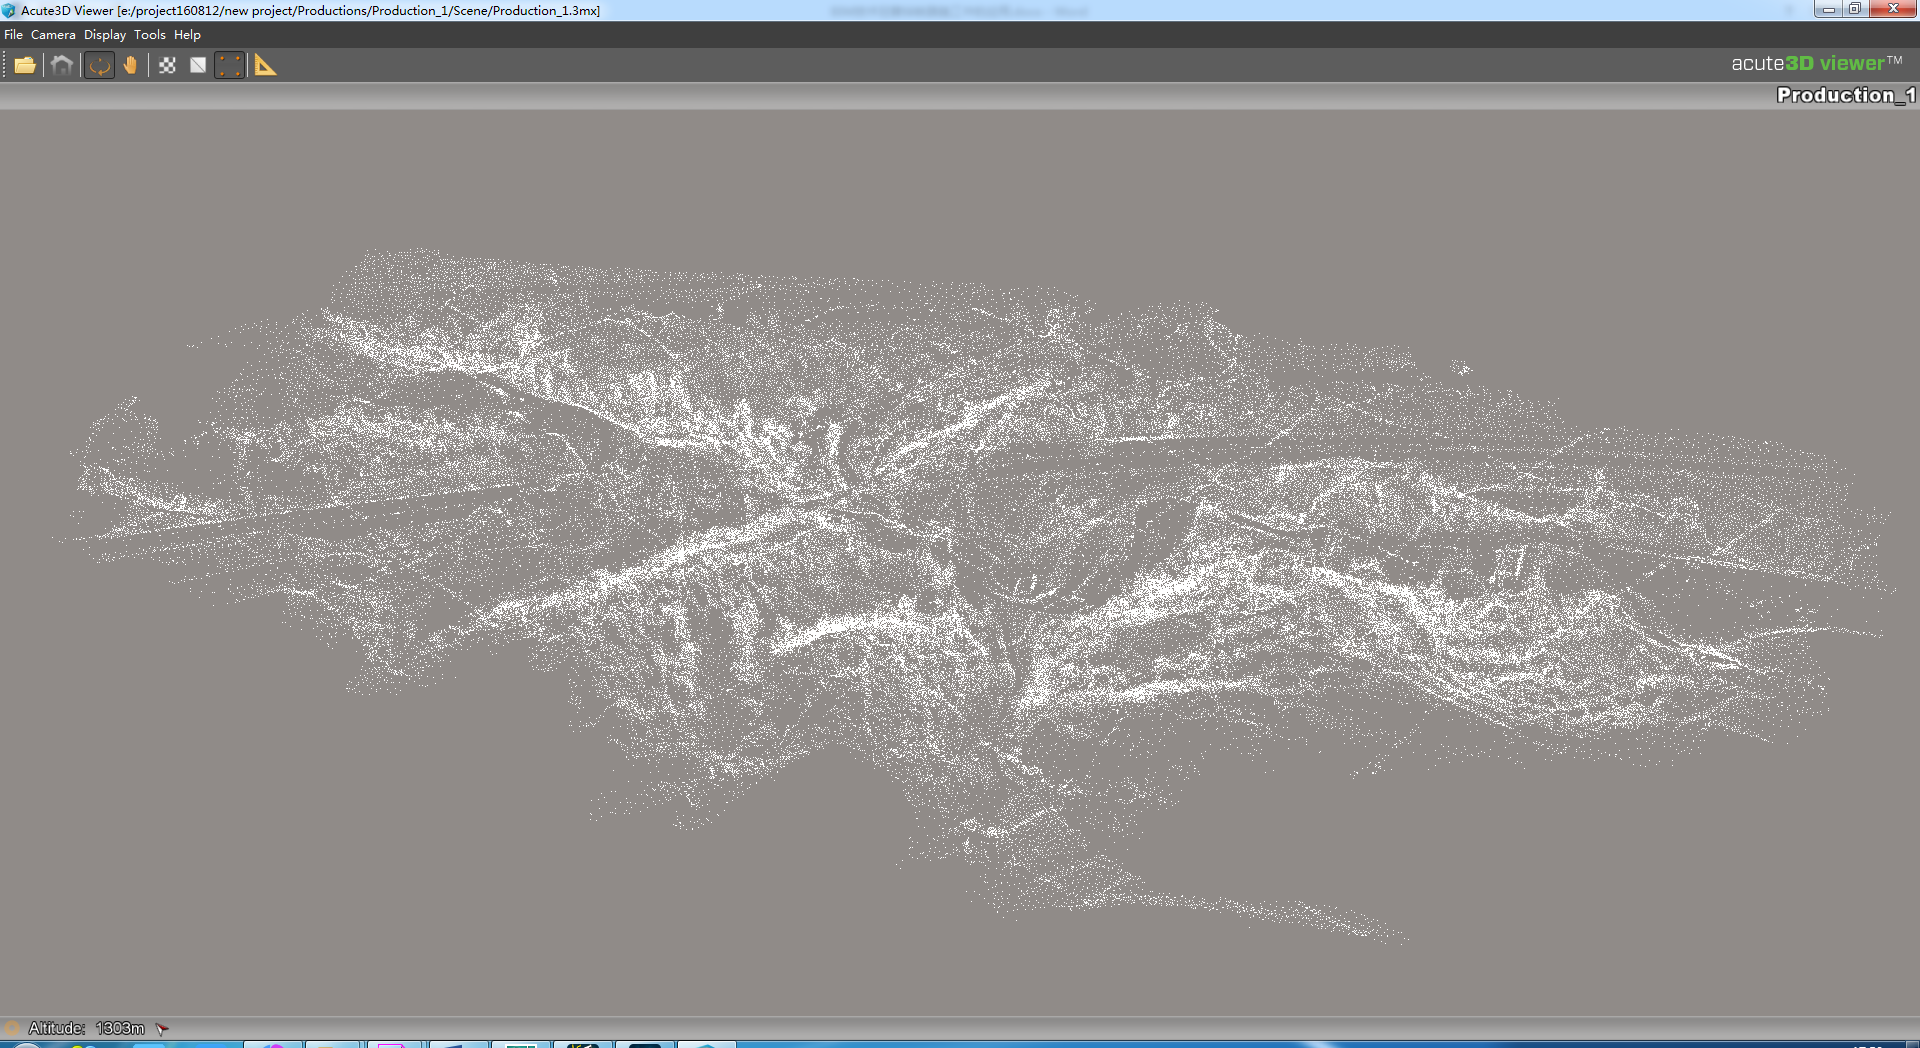Screen dimensions: 1920x1048
Task: Click the toolbar's dotted grip handle
Action: [x=4, y=65]
